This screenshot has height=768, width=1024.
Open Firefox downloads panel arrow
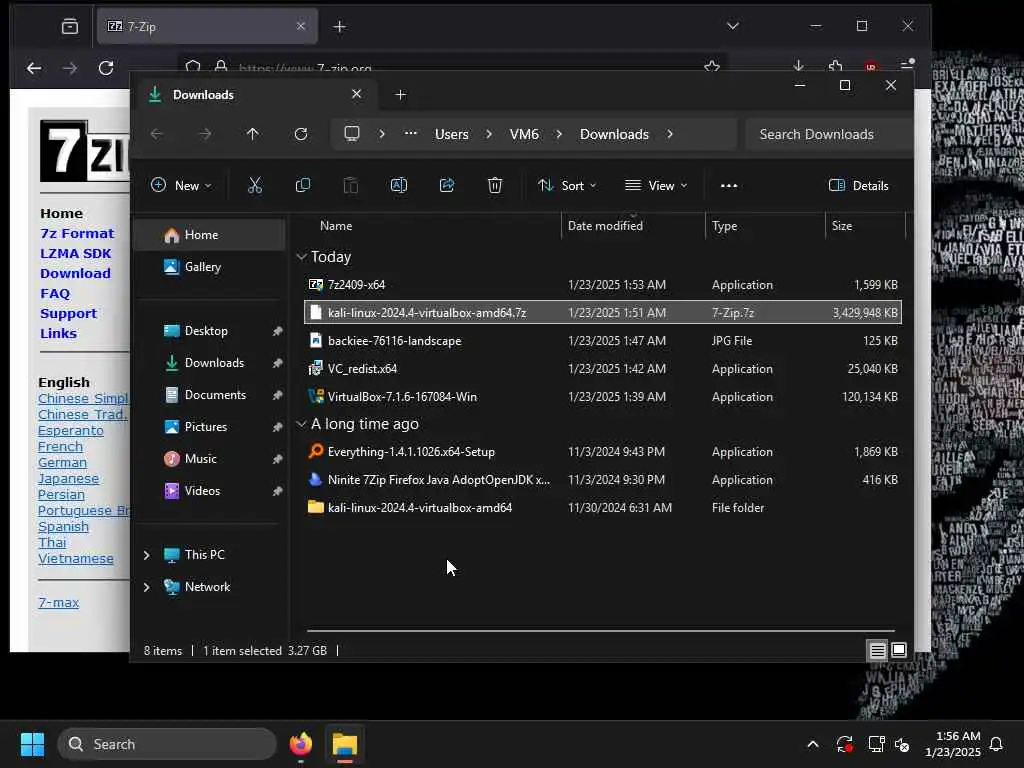(x=798, y=66)
